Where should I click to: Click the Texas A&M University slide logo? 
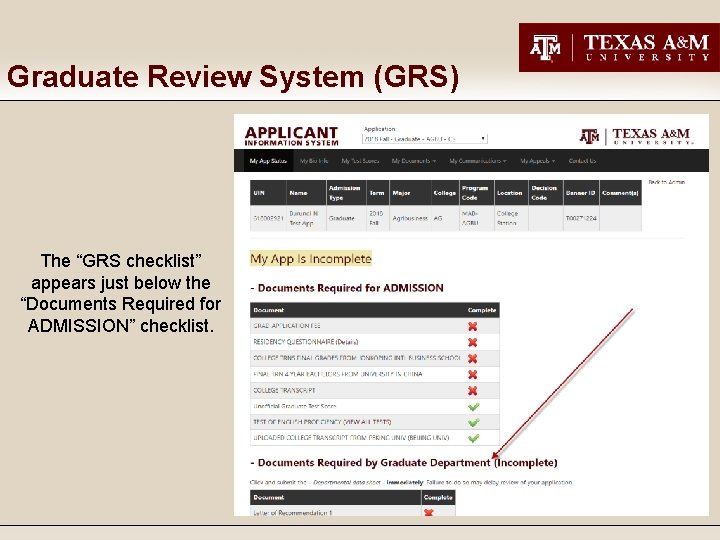(619, 48)
